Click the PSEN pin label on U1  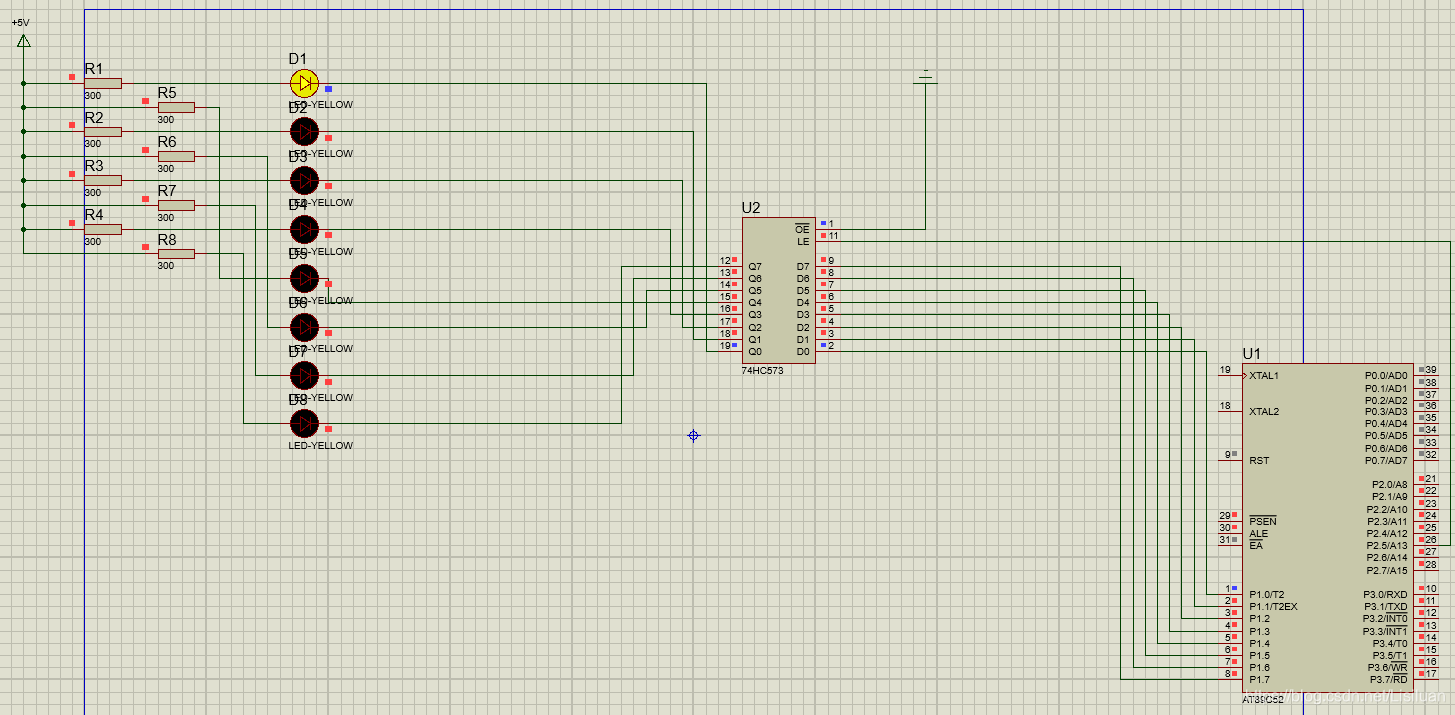click(x=1263, y=521)
